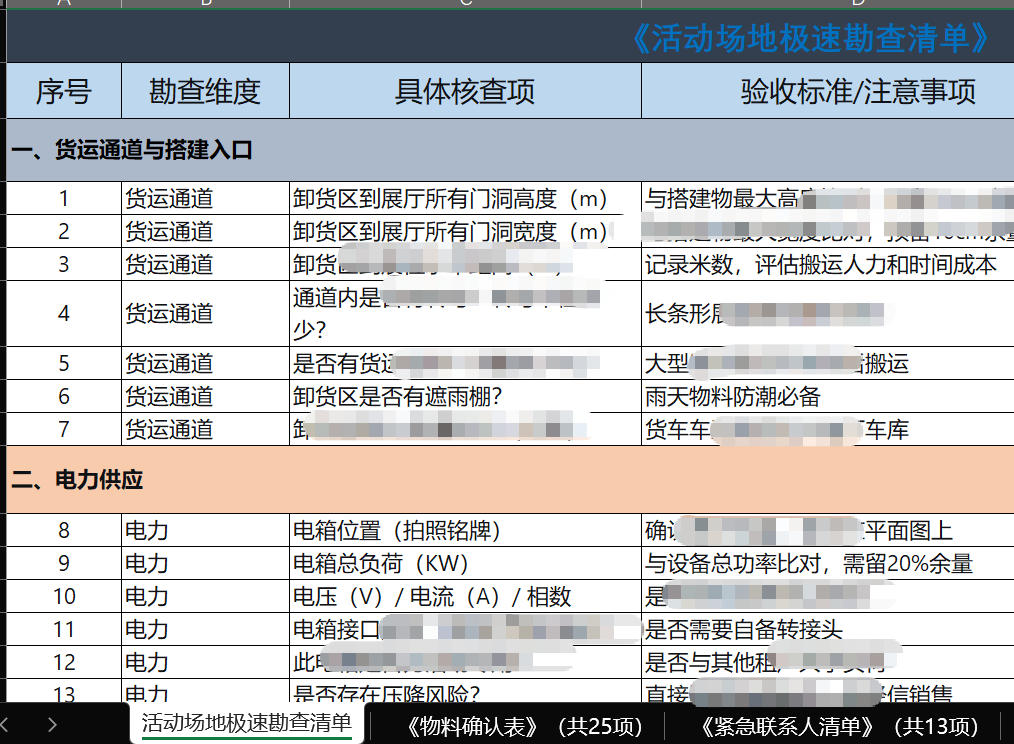Screen dimensions: 1014x744
Task: Select the 序号 cell with number 4
Action: 63,314
